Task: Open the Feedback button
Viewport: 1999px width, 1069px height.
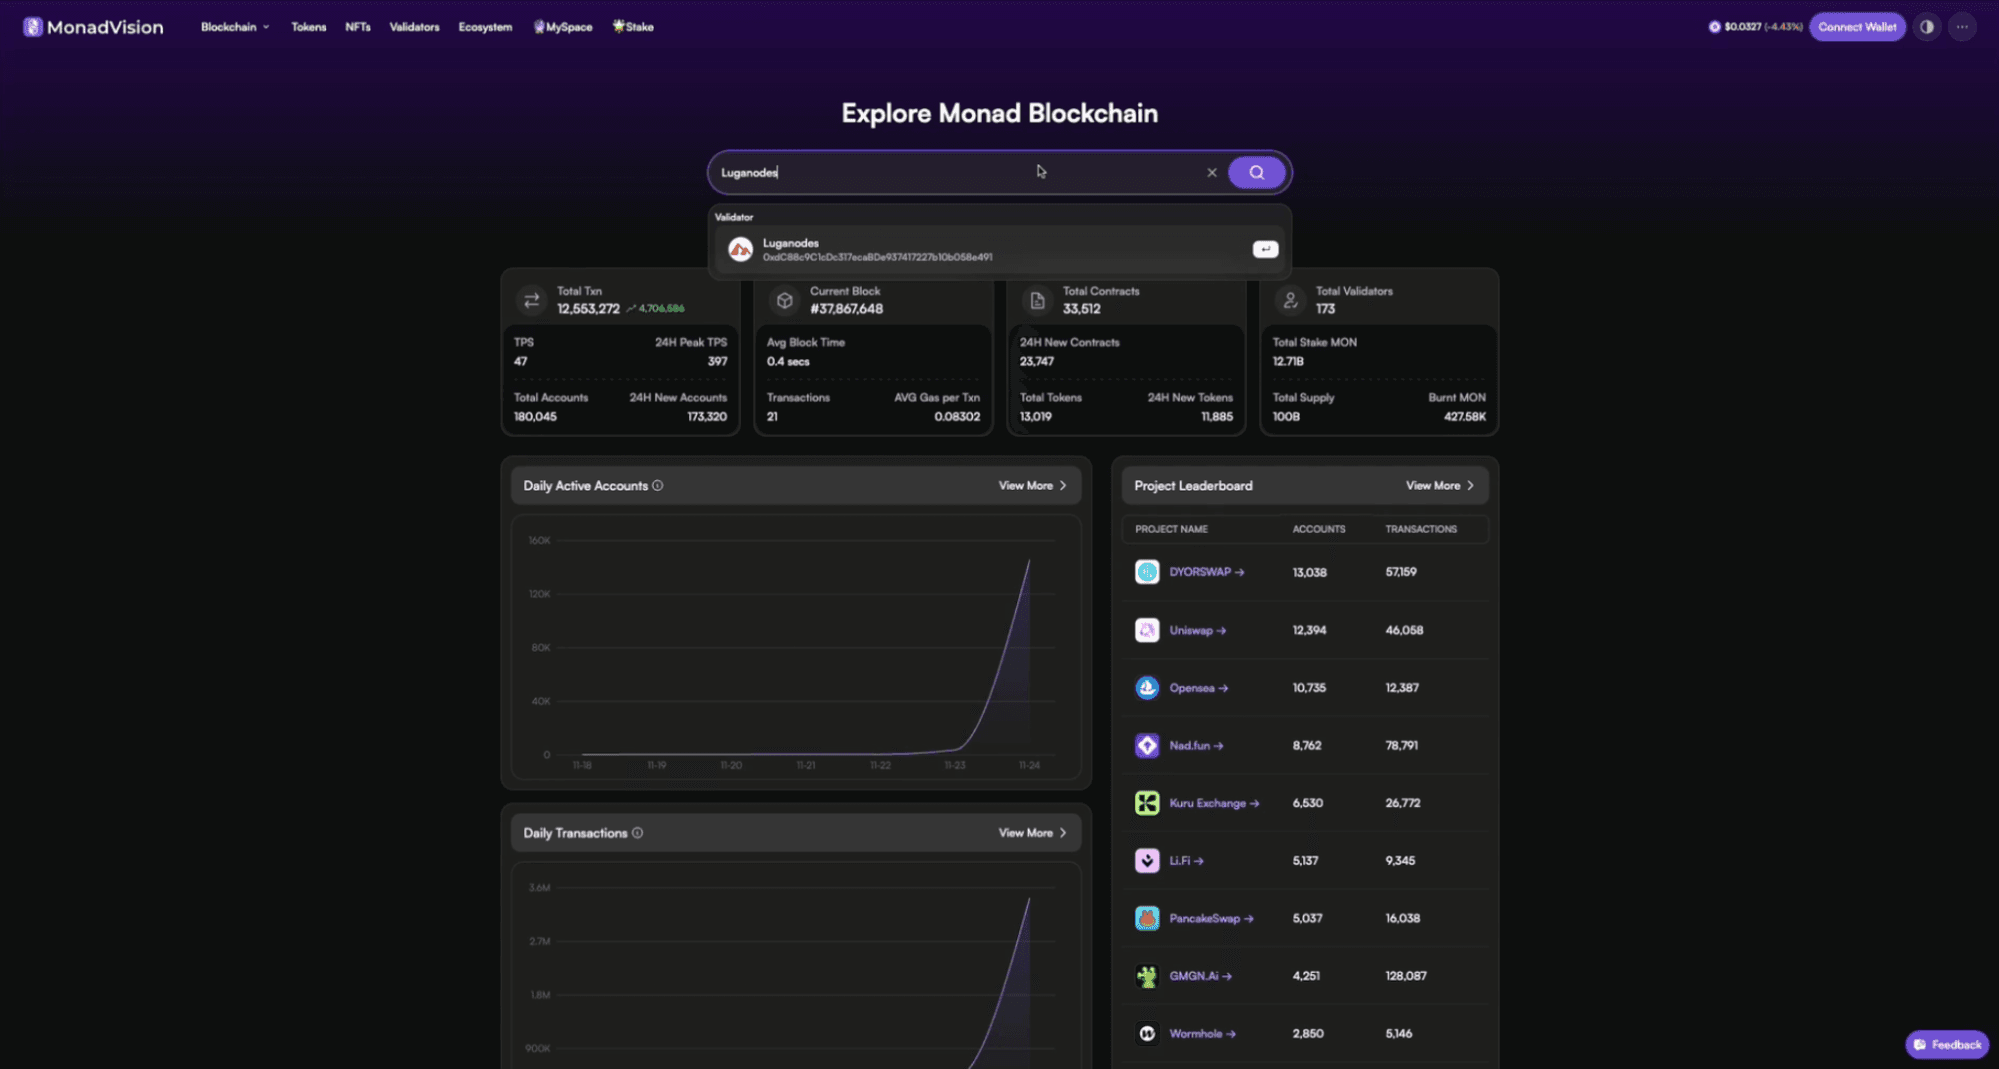Action: pos(1946,1044)
